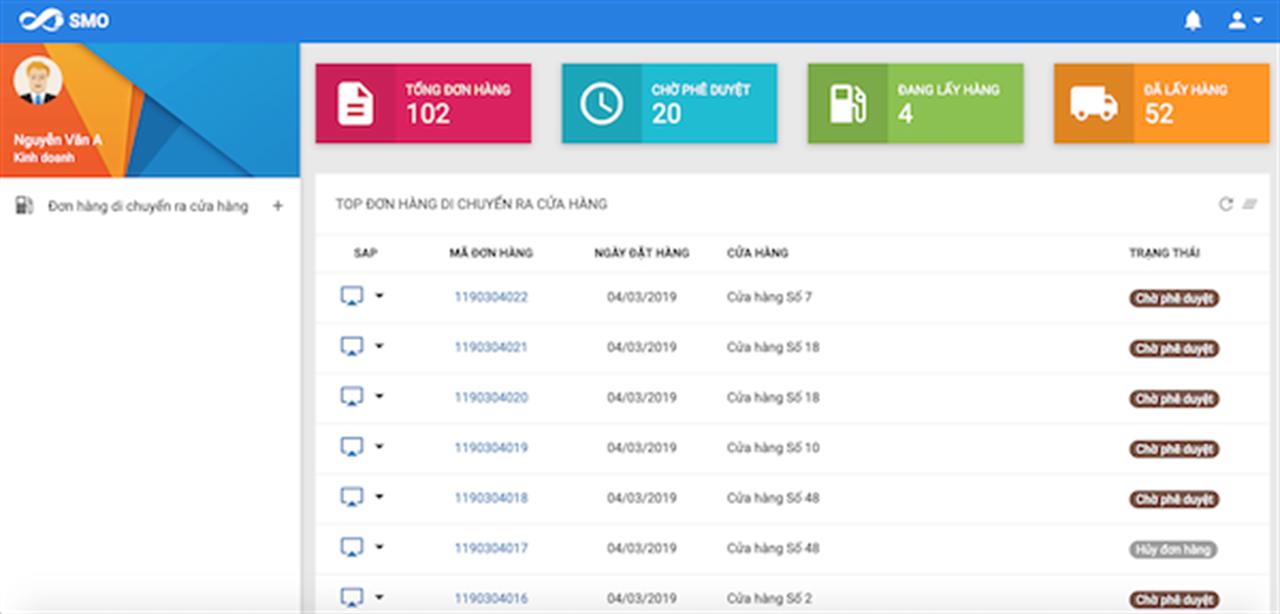Image resolution: width=1280 pixels, height=614 pixels.
Task: Expand SAP dropdown arrow for order 1190304018
Action: [x=379, y=496]
